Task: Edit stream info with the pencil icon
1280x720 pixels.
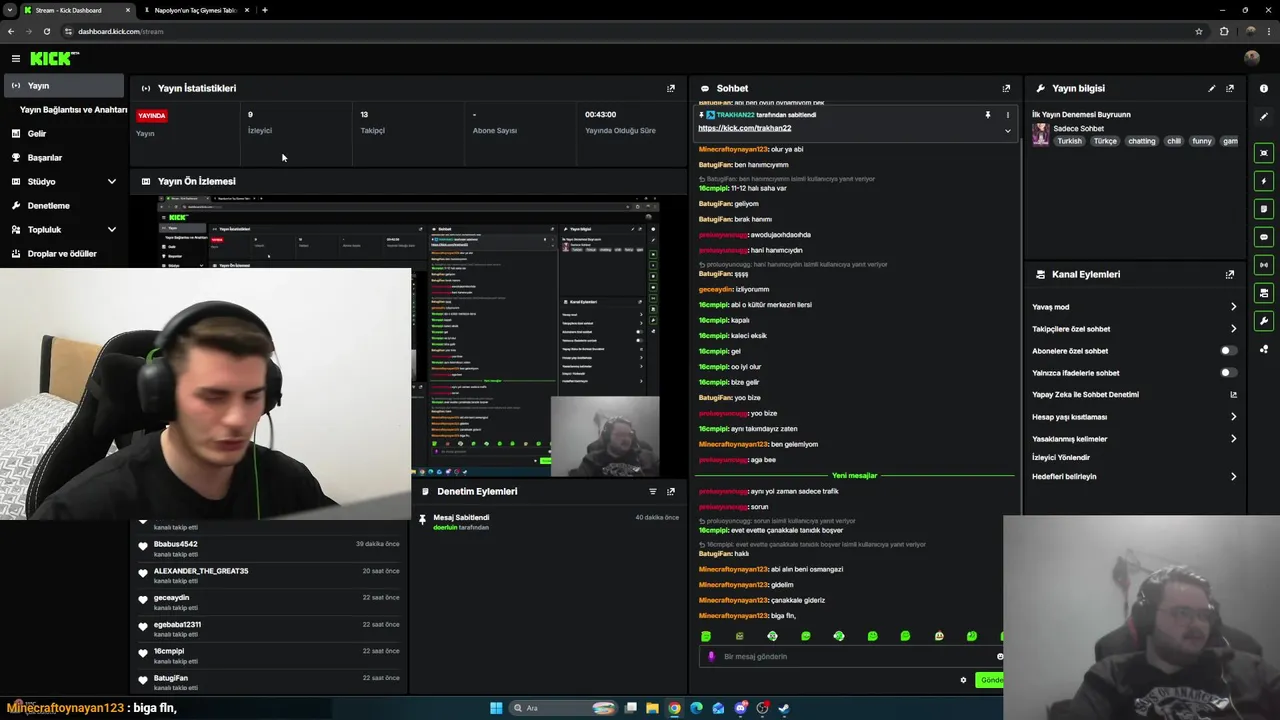Action: pyautogui.click(x=1212, y=88)
